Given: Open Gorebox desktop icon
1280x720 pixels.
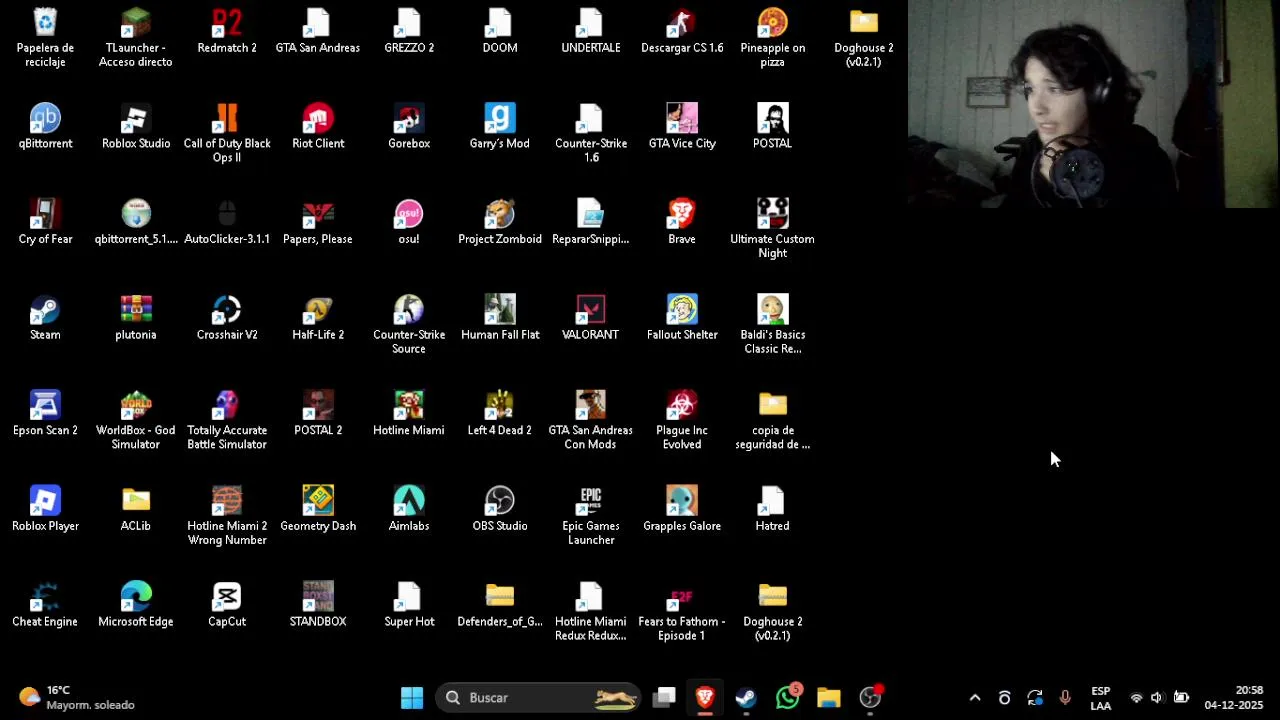Looking at the screenshot, I should 409,127.
